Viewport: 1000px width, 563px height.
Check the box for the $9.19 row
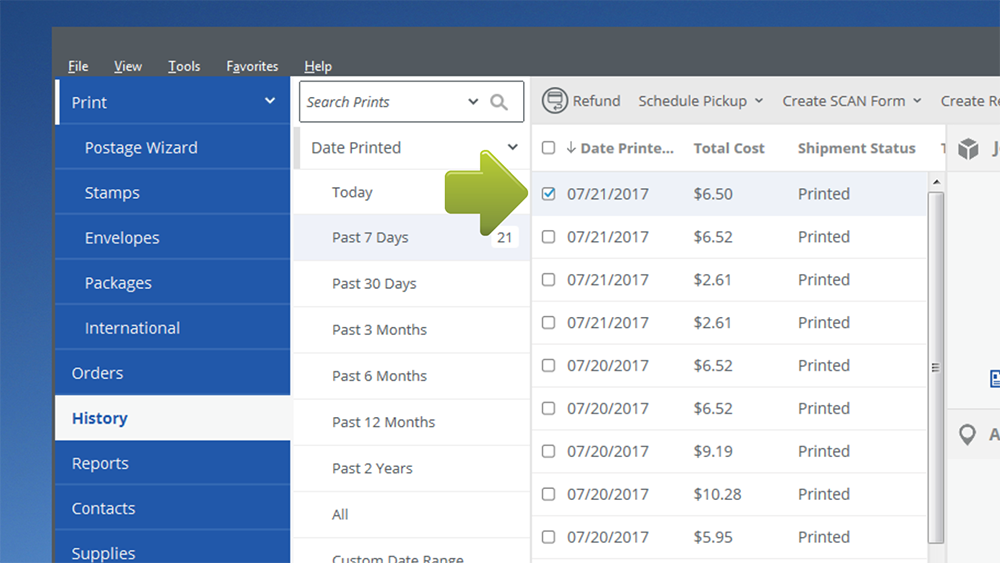(548, 451)
